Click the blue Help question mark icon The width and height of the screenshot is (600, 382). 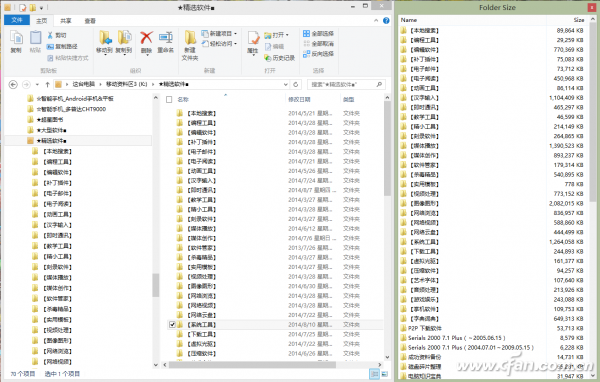[386, 21]
